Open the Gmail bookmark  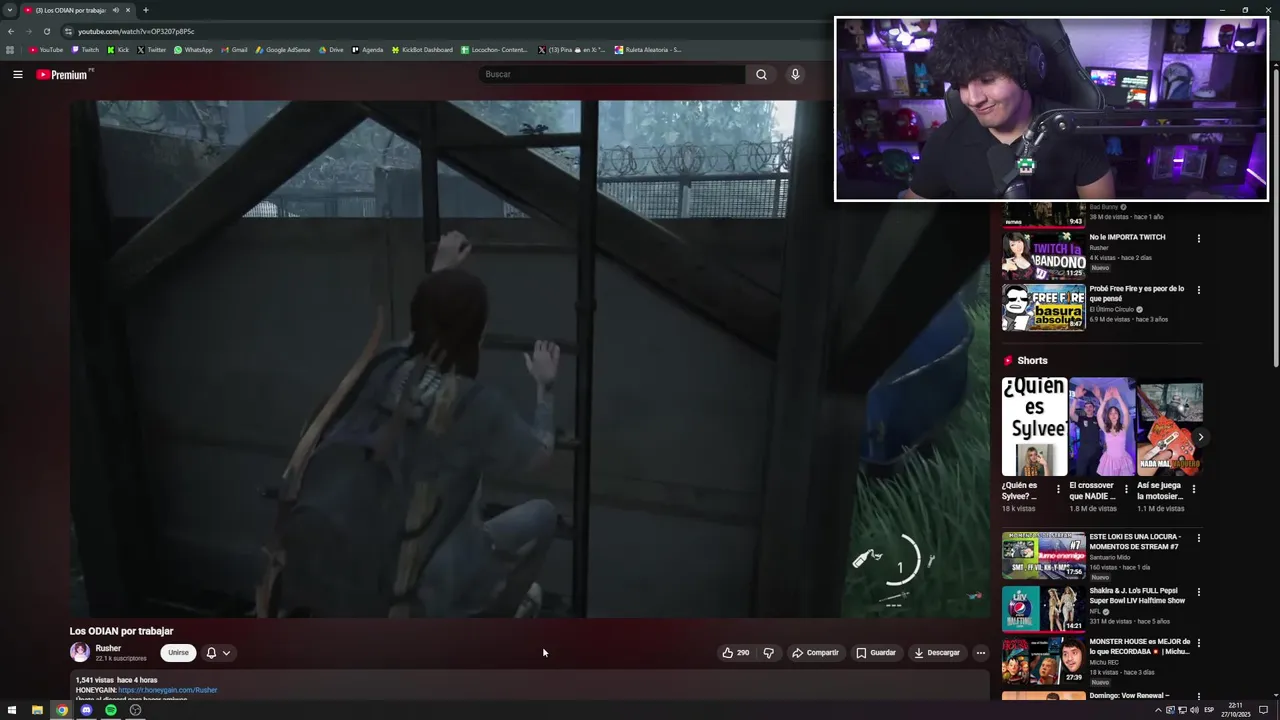234,50
